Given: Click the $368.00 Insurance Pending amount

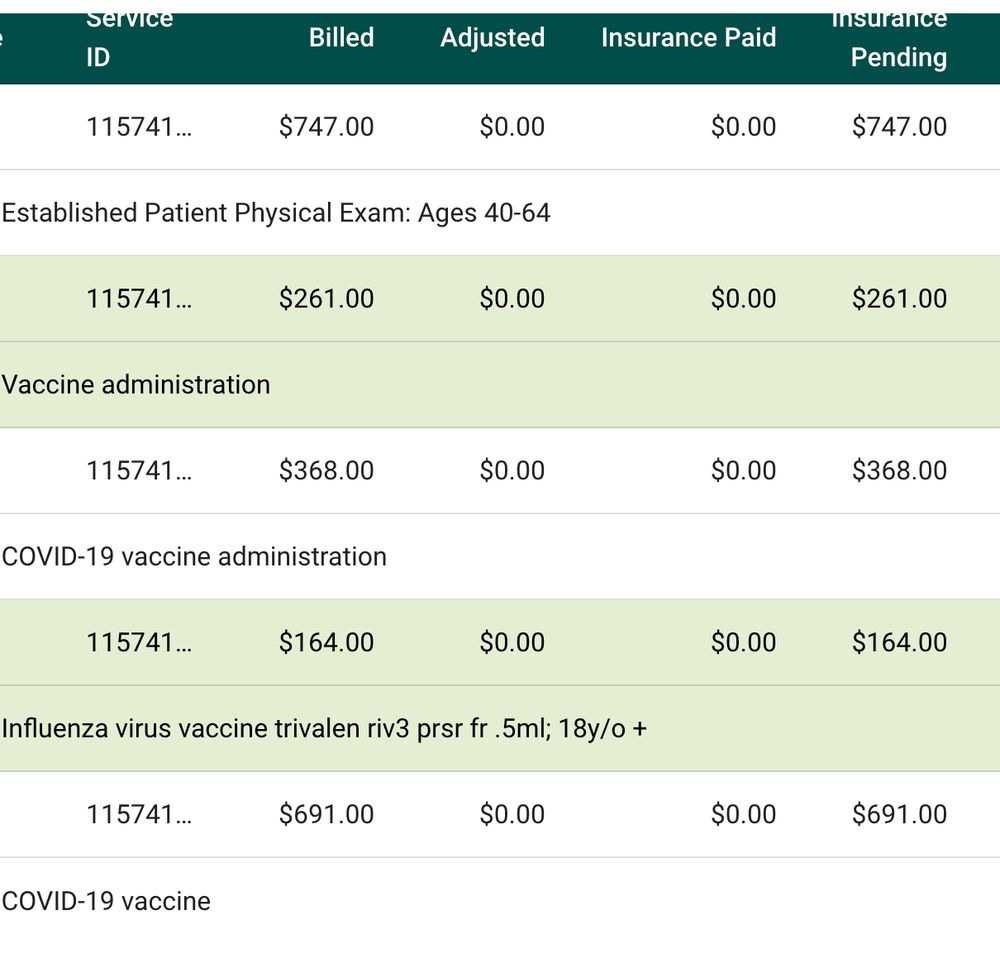Looking at the screenshot, I should pos(899,471).
